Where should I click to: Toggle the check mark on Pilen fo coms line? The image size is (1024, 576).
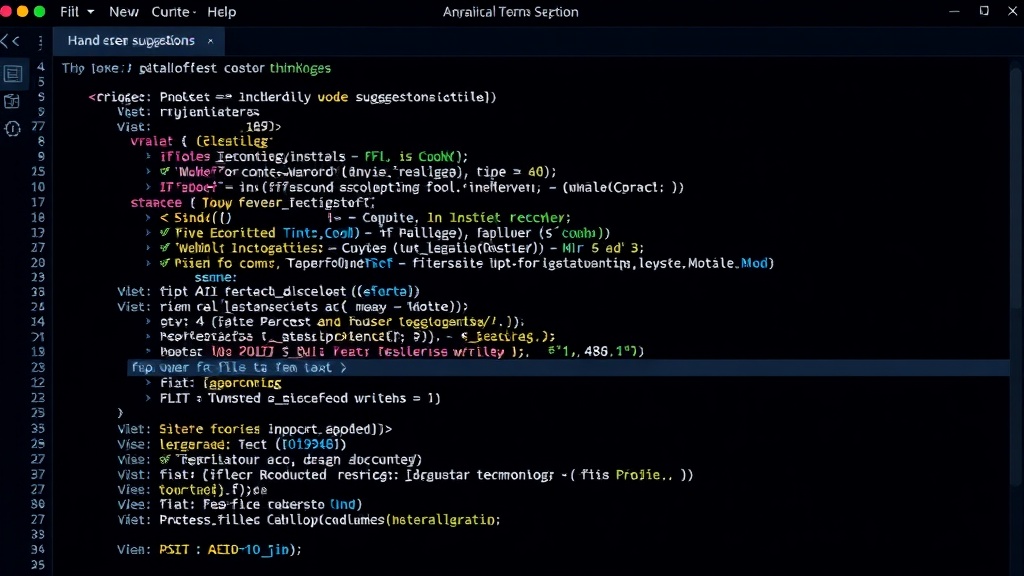click(165, 263)
